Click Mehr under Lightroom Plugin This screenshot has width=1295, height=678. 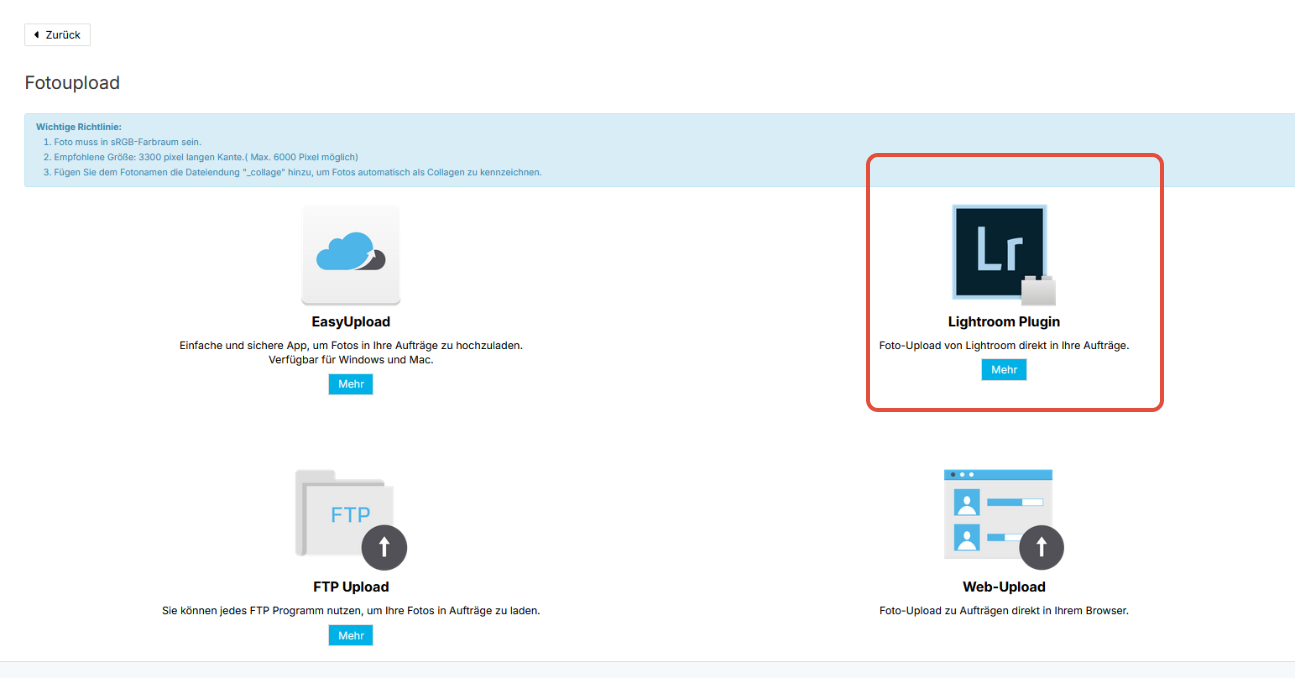pyautogui.click(x=1004, y=370)
